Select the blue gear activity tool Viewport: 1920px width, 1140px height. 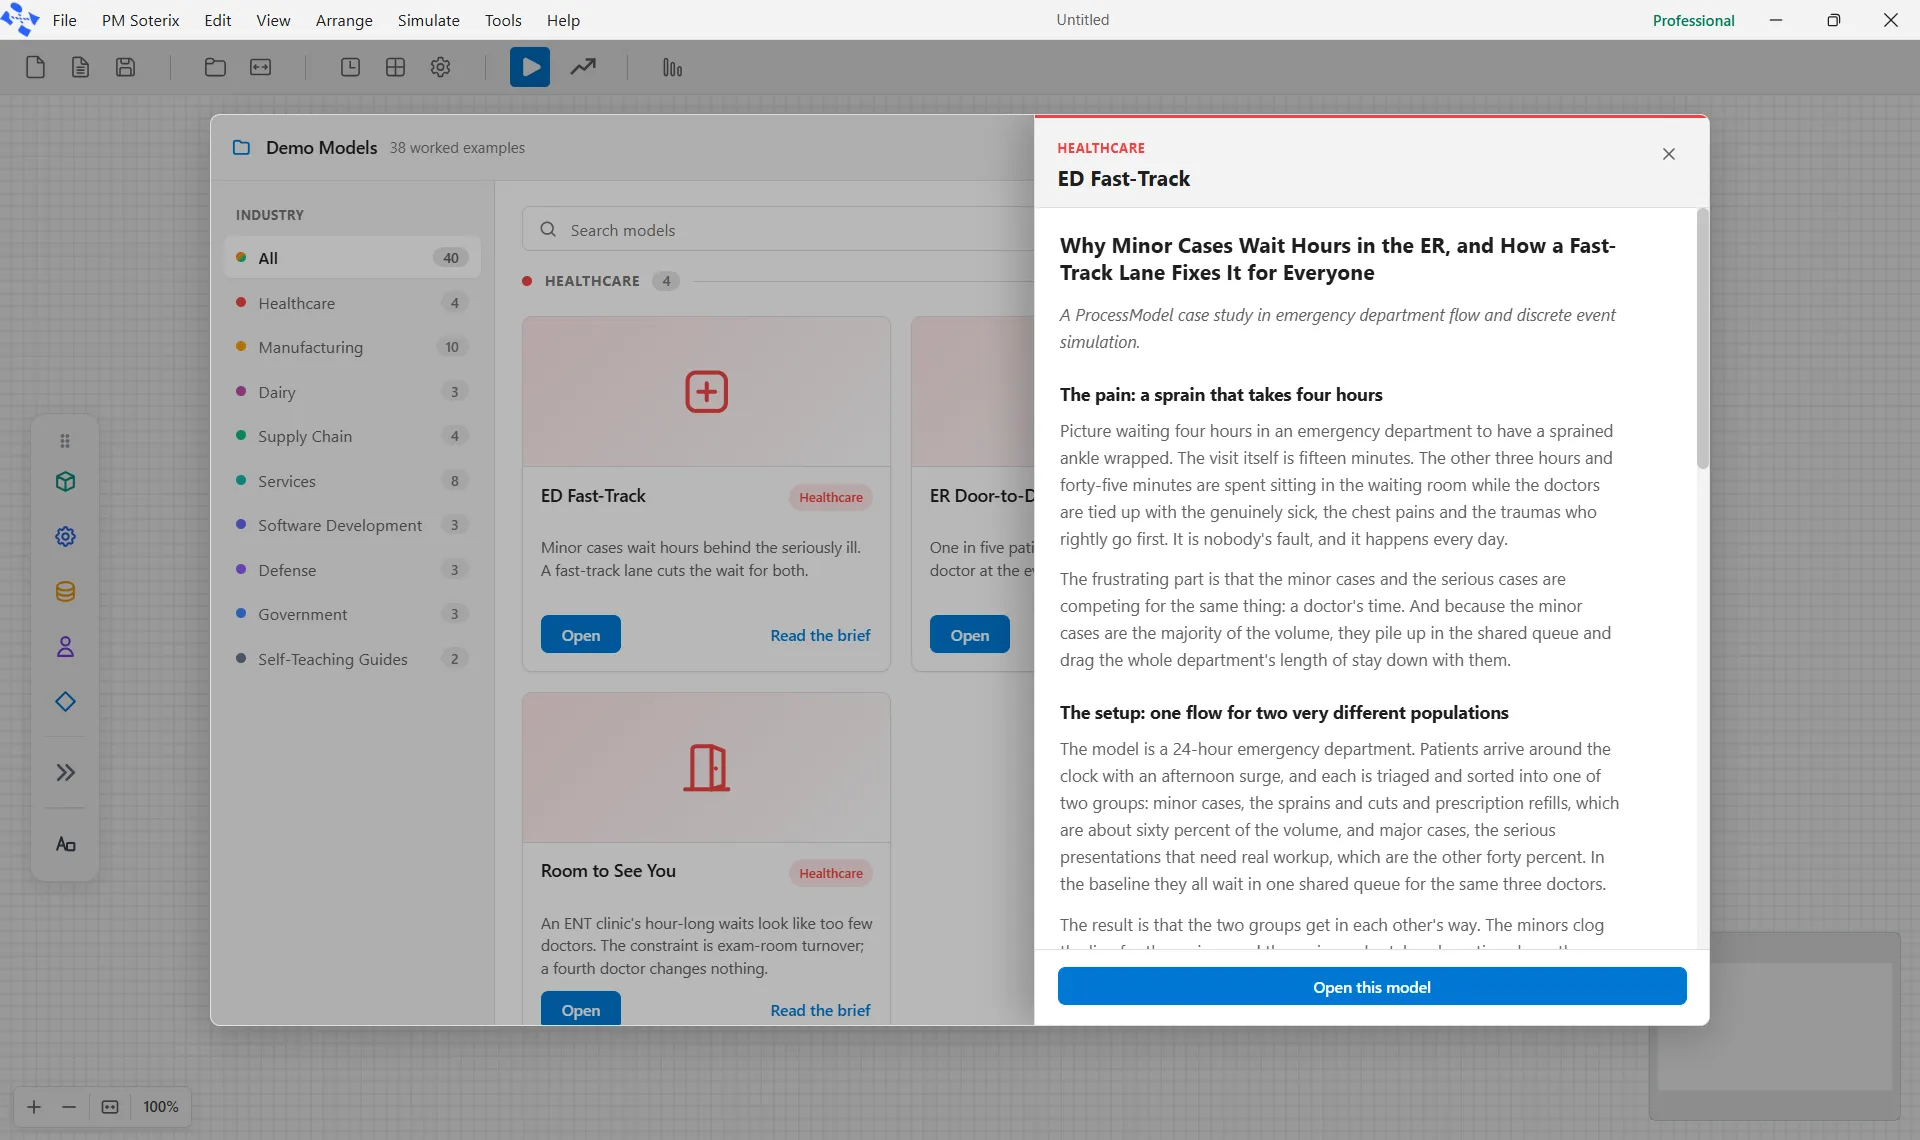65,537
